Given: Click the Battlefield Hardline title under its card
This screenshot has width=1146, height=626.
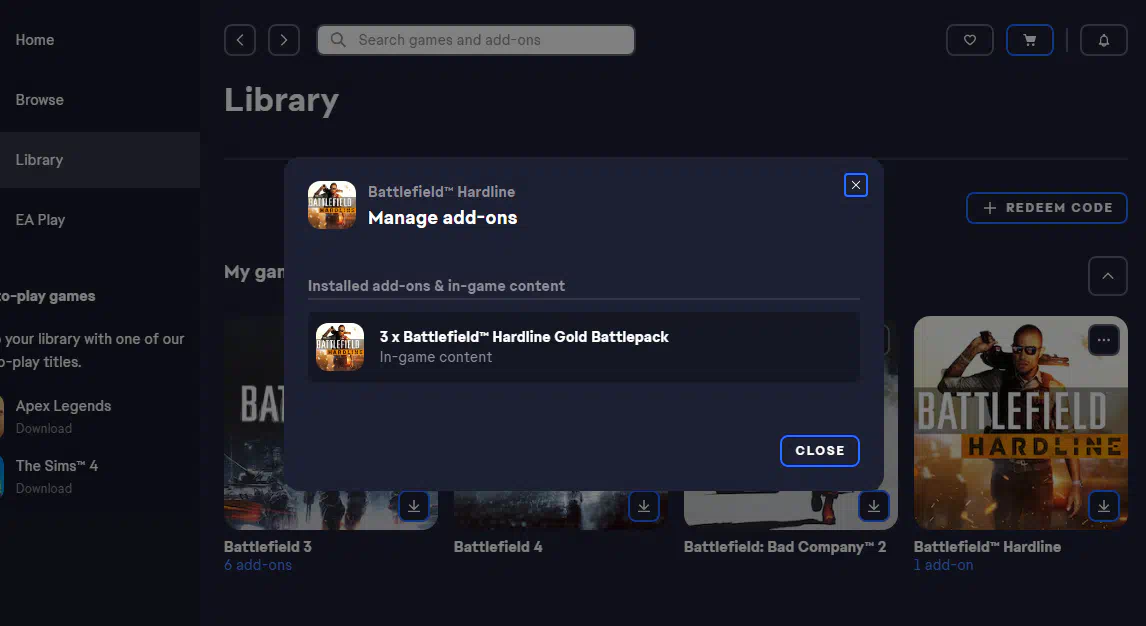Looking at the screenshot, I should coord(987,546).
